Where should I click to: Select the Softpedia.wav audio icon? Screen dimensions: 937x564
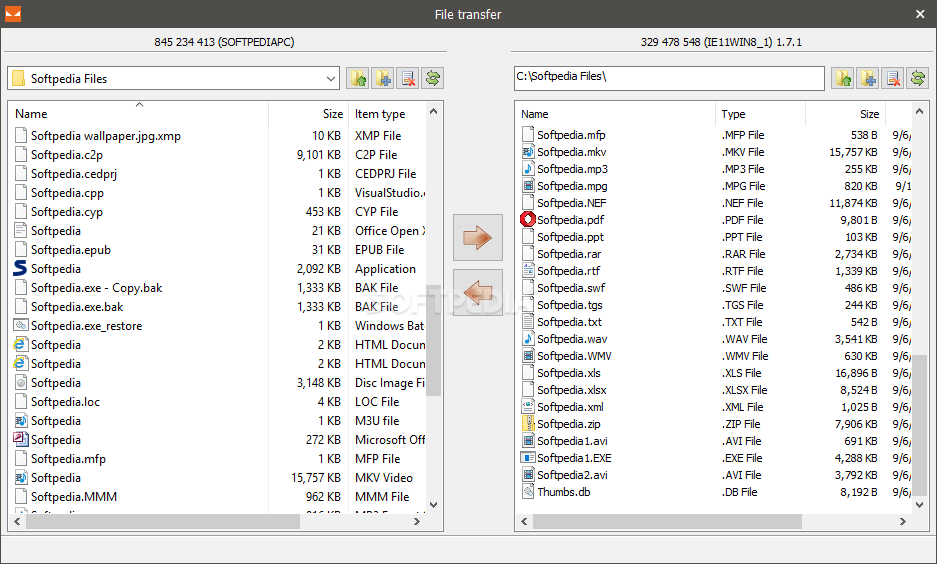tap(528, 339)
